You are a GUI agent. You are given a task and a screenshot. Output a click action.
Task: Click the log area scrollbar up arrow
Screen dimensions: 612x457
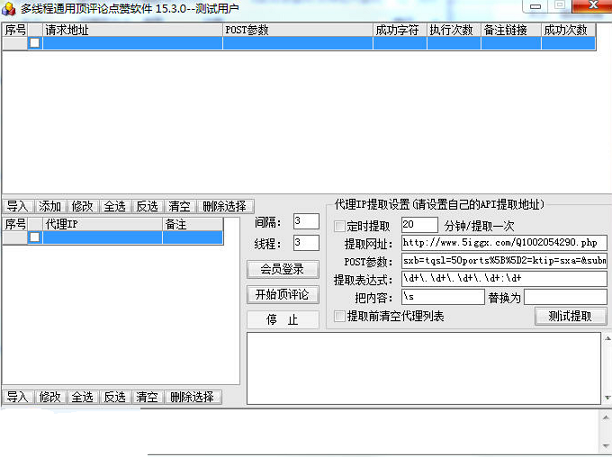click(607, 338)
